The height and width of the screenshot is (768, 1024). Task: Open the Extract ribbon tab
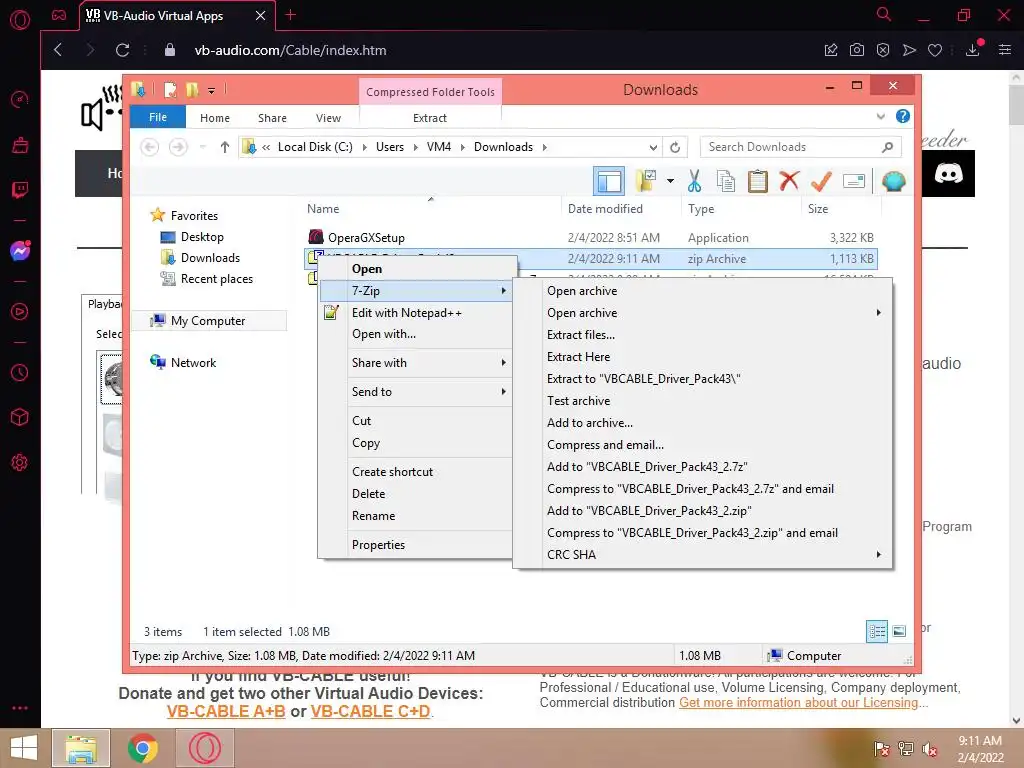click(430, 118)
